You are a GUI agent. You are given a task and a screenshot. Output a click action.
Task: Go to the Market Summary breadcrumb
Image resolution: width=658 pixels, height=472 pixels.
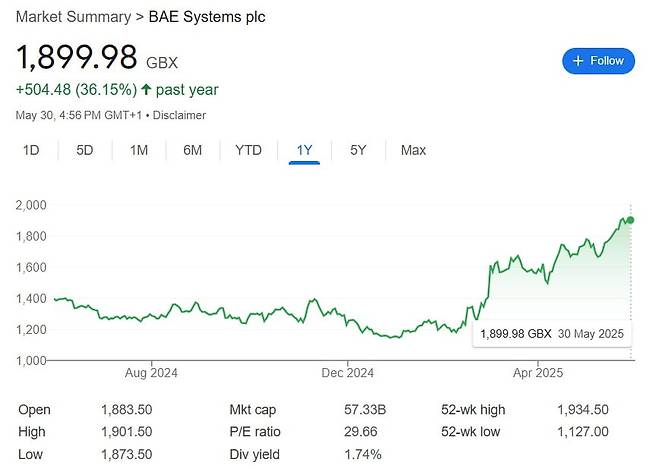[73, 17]
